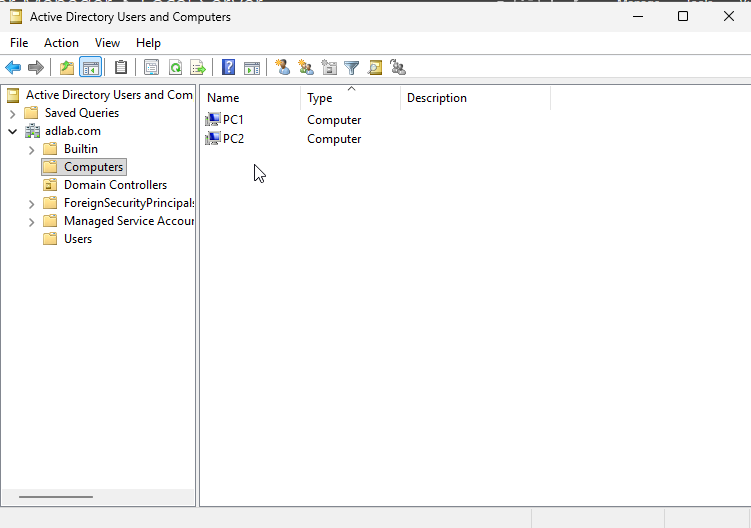This screenshot has height=528, width=751.
Task: Open the View menu
Action: tap(107, 43)
